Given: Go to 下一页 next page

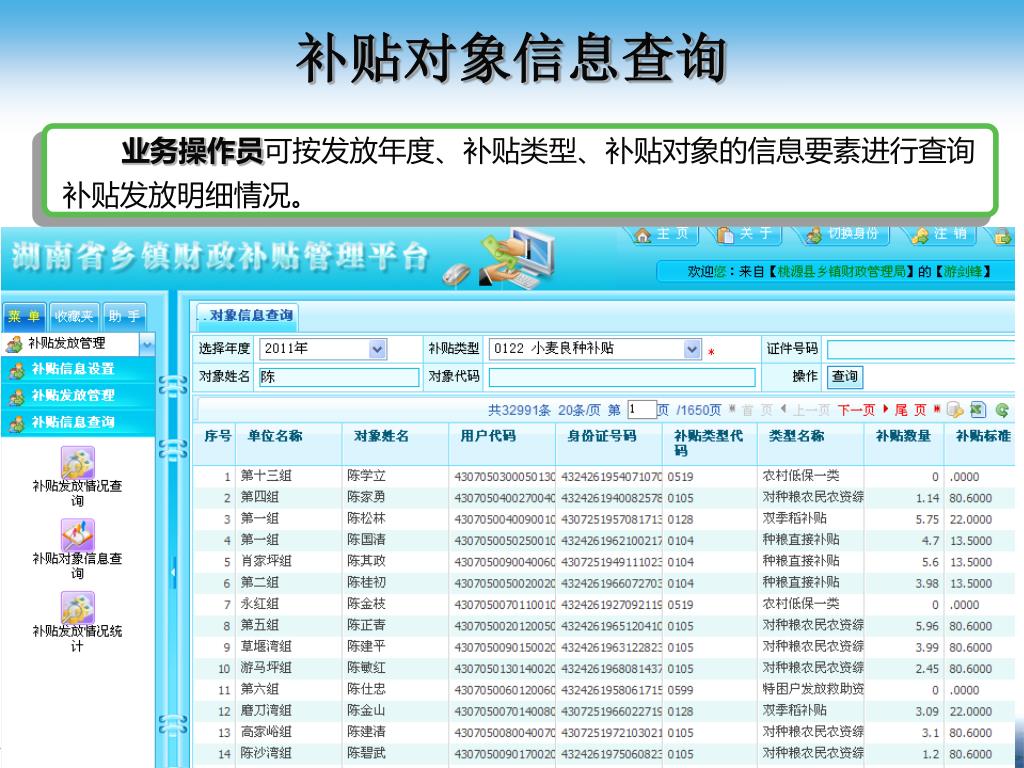Looking at the screenshot, I should 856,410.
